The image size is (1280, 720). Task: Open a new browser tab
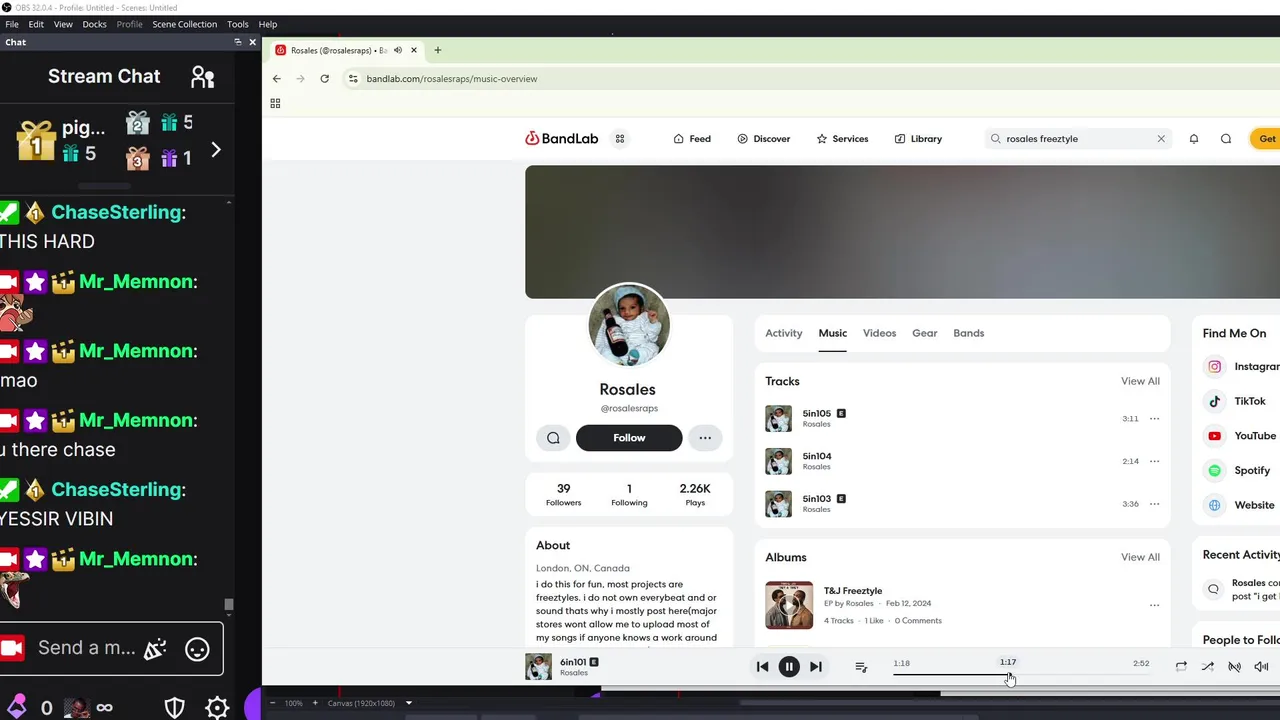coord(437,50)
